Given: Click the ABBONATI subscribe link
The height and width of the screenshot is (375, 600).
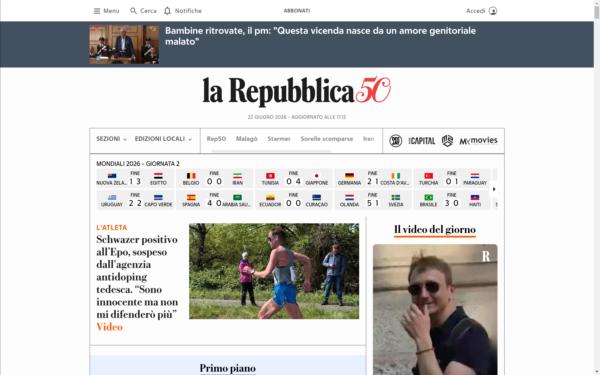Looking at the screenshot, I should [x=297, y=11].
